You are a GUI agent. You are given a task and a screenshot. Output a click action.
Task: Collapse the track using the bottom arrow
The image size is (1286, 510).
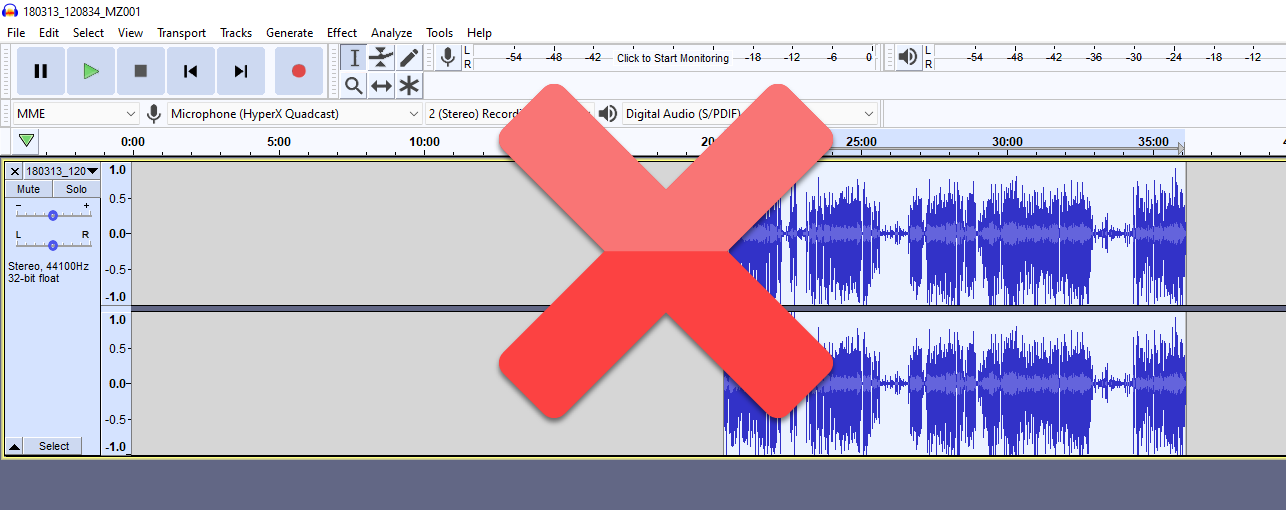point(15,446)
